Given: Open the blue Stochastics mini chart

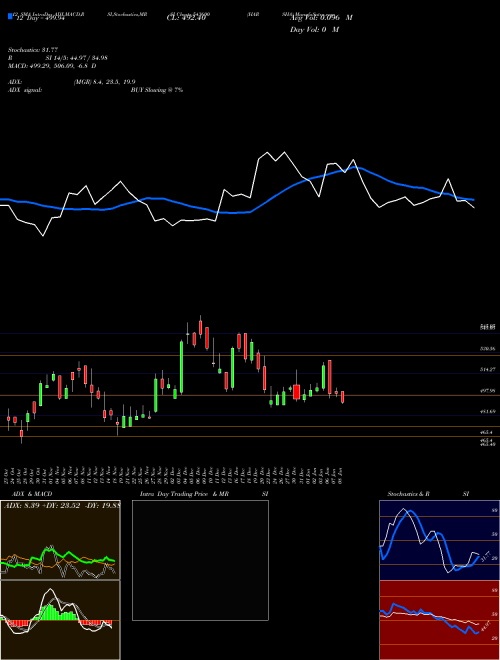Looking at the screenshot, I should click(440, 540).
